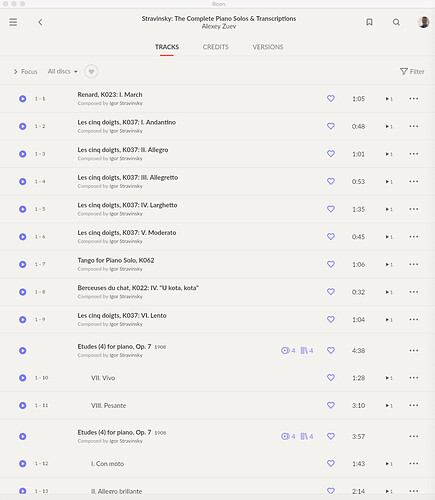Open the All discs dropdown
435x500 pixels.
point(62,71)
